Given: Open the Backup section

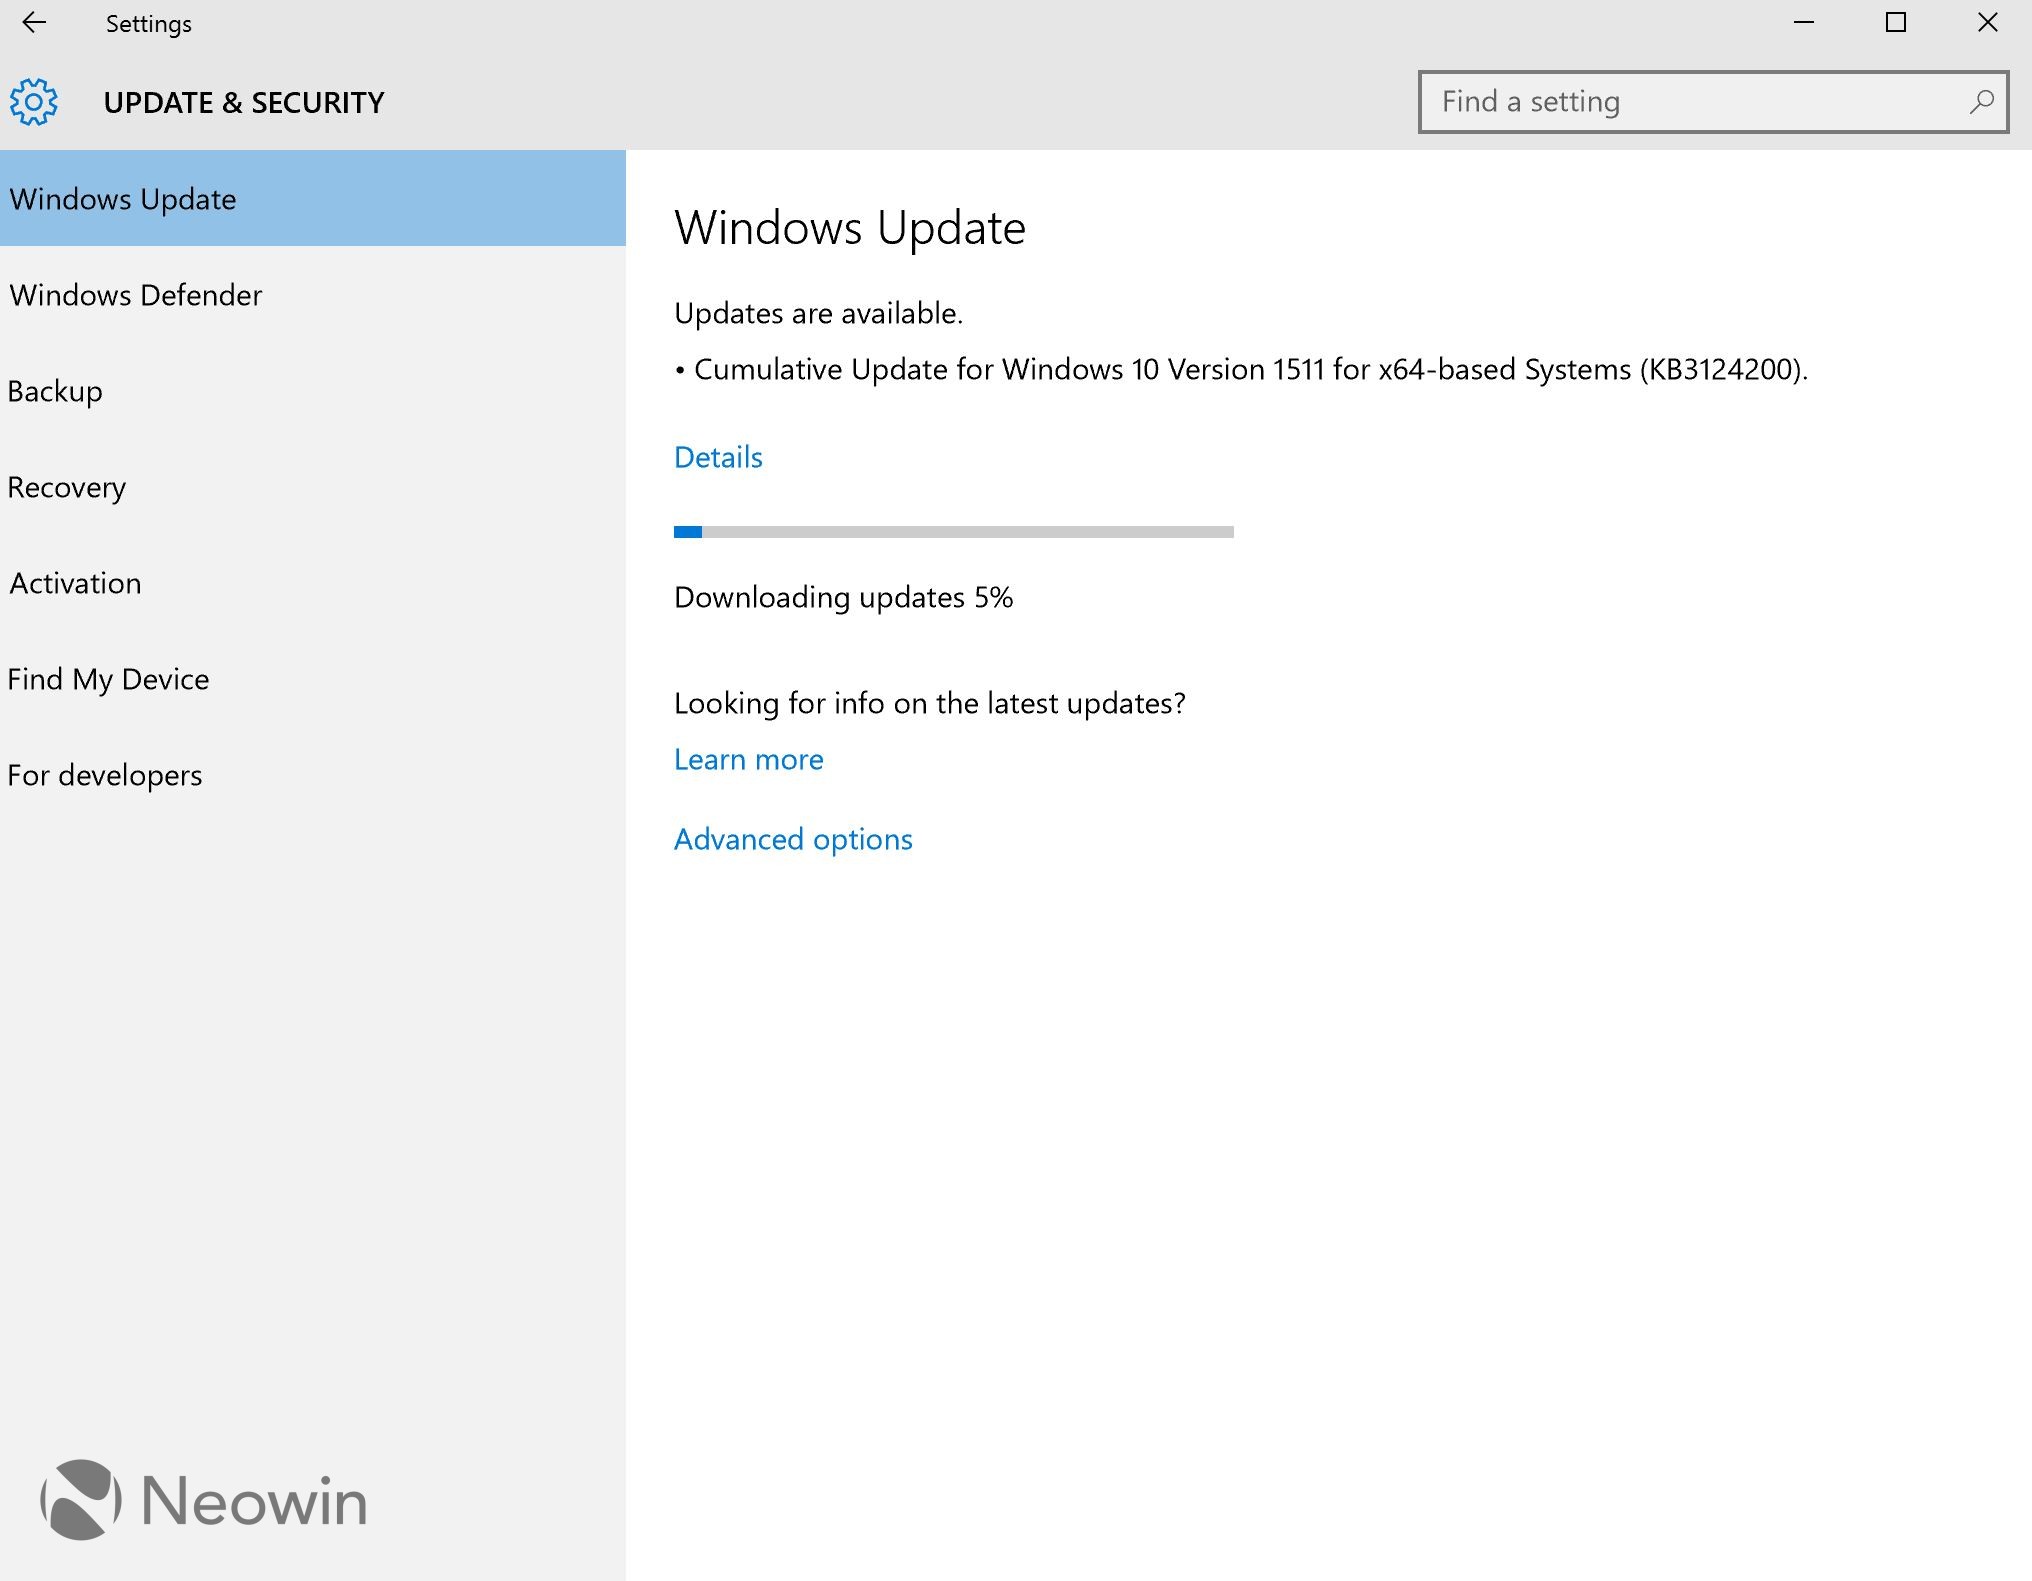Looking at the screenshot, I should (313, 391).
